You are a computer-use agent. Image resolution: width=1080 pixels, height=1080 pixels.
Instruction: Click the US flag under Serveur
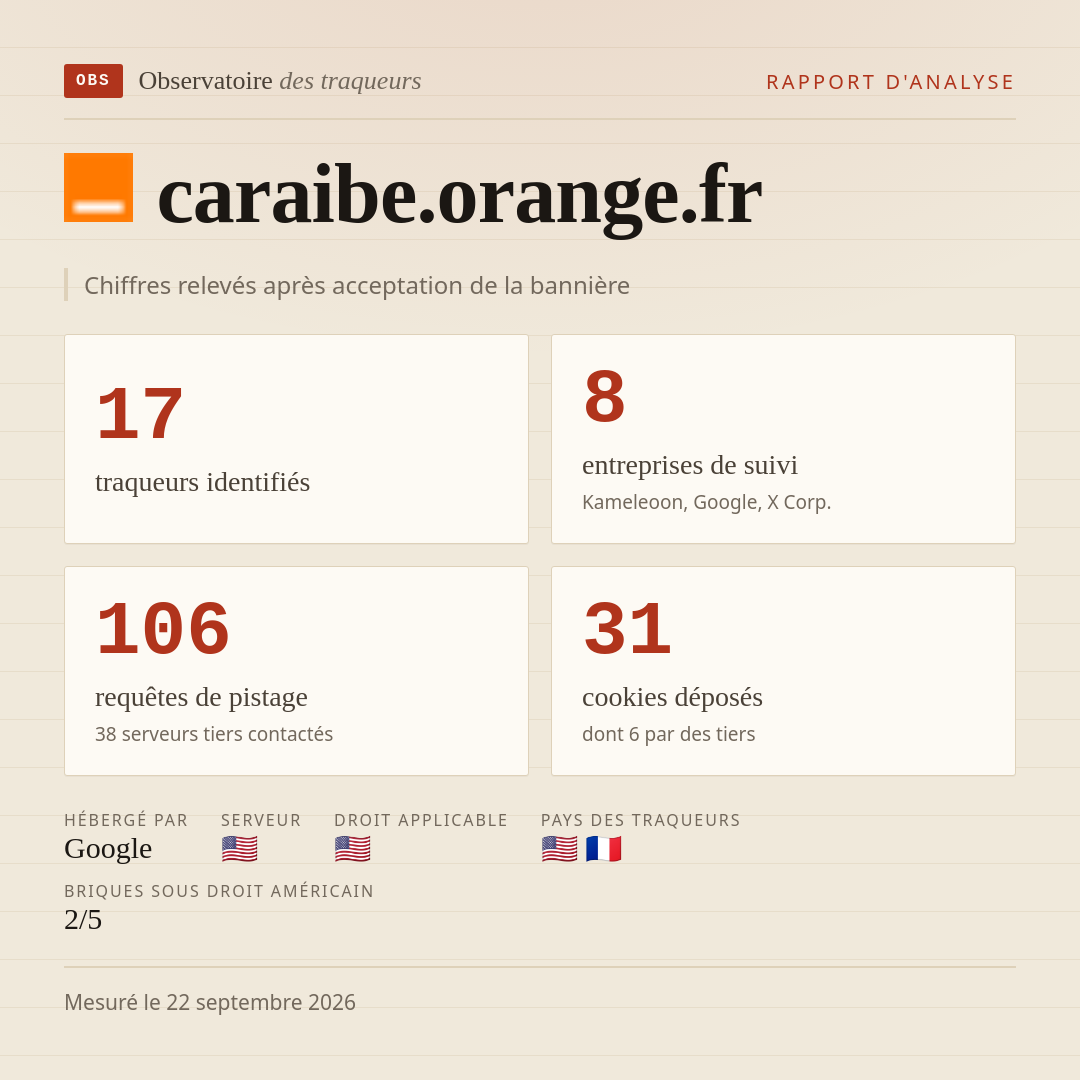pyautogui.click(x=240, y=849)
